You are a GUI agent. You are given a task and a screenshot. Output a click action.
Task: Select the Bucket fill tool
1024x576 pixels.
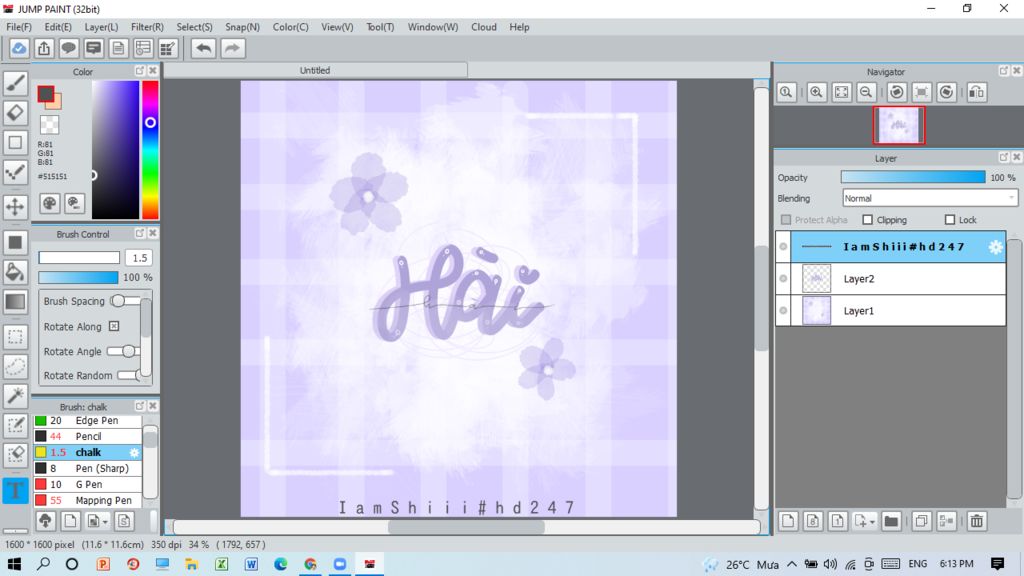[x=15, y=272]
